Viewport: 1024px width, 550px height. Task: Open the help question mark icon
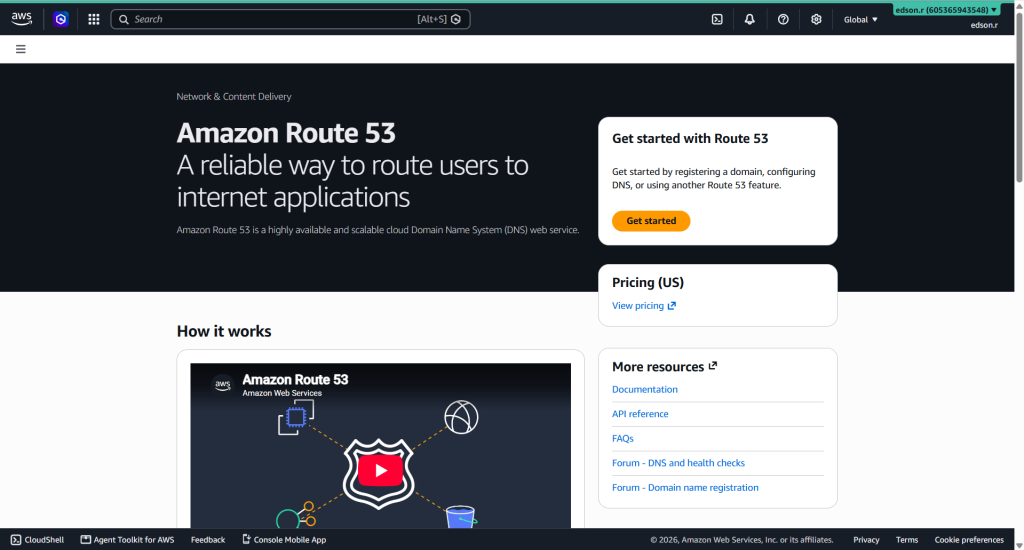click(783, 20)
